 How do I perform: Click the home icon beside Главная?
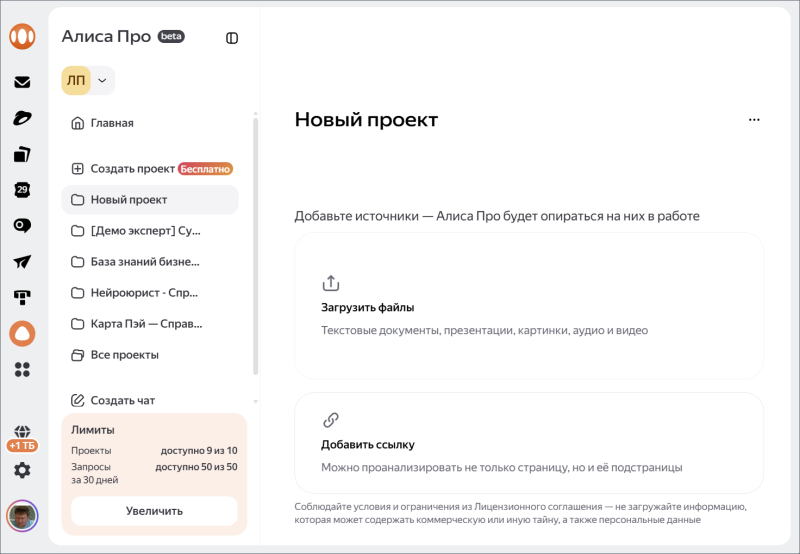click(77, 123)
